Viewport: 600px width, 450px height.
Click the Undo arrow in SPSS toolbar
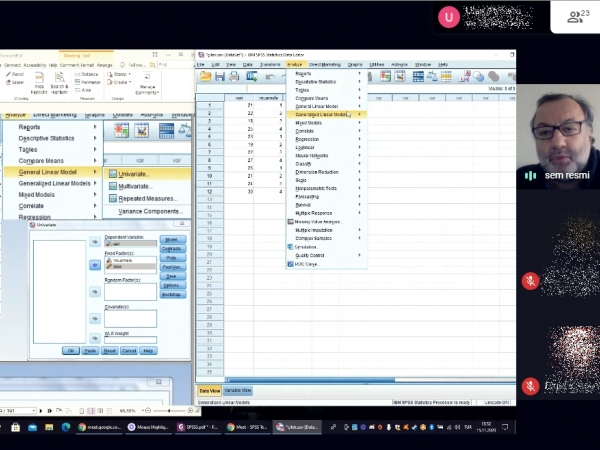click(x=270, y=77)
